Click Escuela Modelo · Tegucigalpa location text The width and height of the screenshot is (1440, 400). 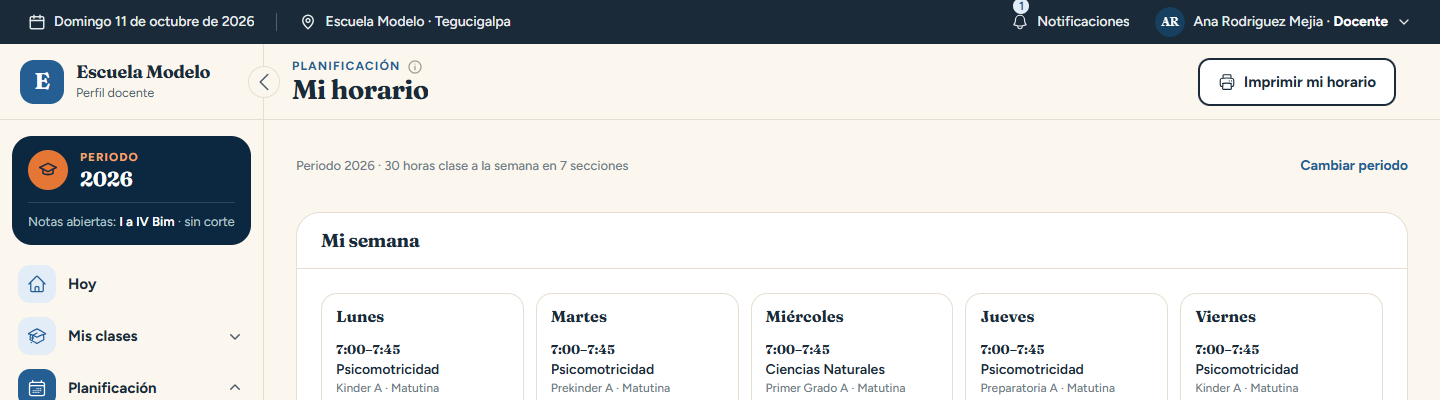418,21
